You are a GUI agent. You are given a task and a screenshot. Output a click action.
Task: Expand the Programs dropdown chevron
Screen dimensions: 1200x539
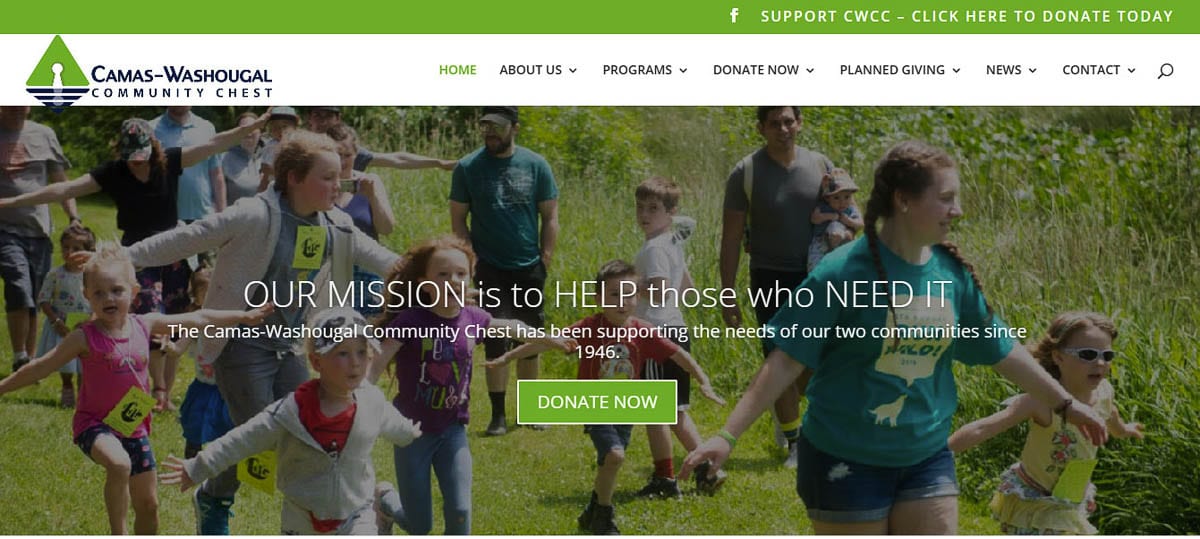pyautogui.click(x=683, y=71)
